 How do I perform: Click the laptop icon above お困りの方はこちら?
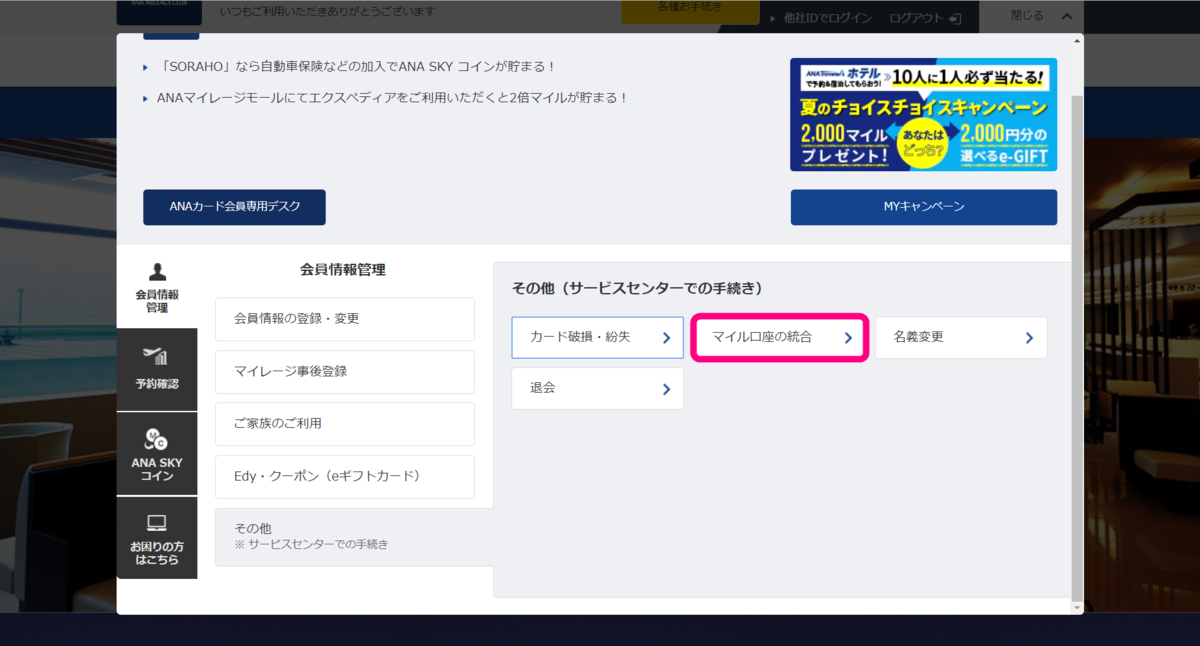156,523
